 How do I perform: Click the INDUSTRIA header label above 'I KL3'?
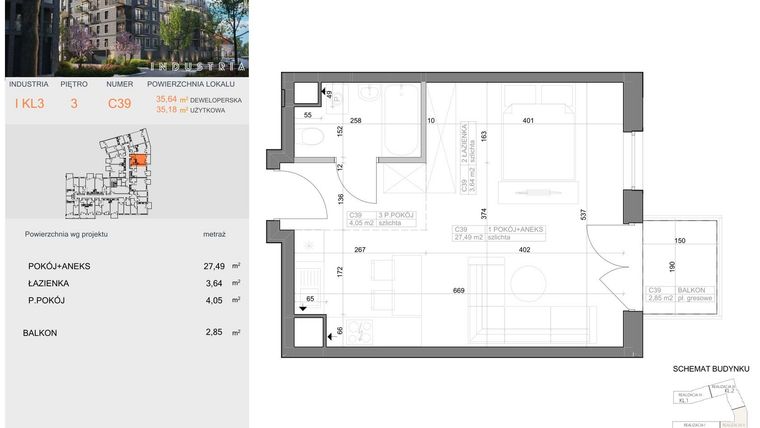tap(29, 84)
